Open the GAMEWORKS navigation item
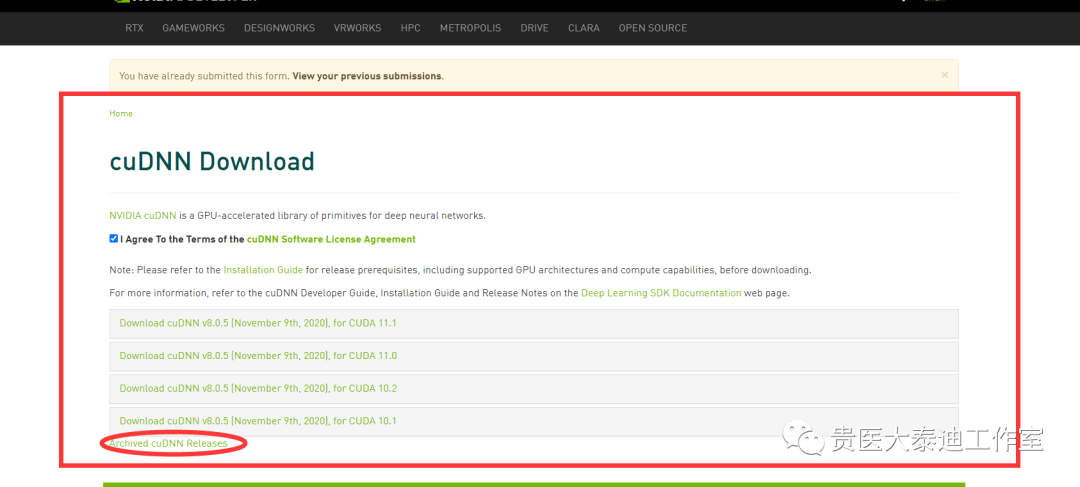Image resolution: width=1080 pixels, height=487 pixels. [x=194, y=28]
